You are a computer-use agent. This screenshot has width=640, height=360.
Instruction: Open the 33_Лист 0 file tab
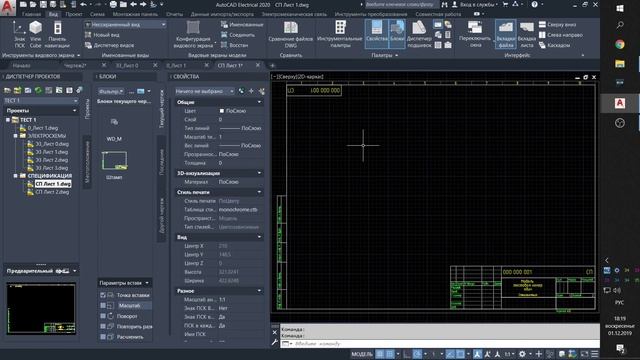tap(127, 65)
